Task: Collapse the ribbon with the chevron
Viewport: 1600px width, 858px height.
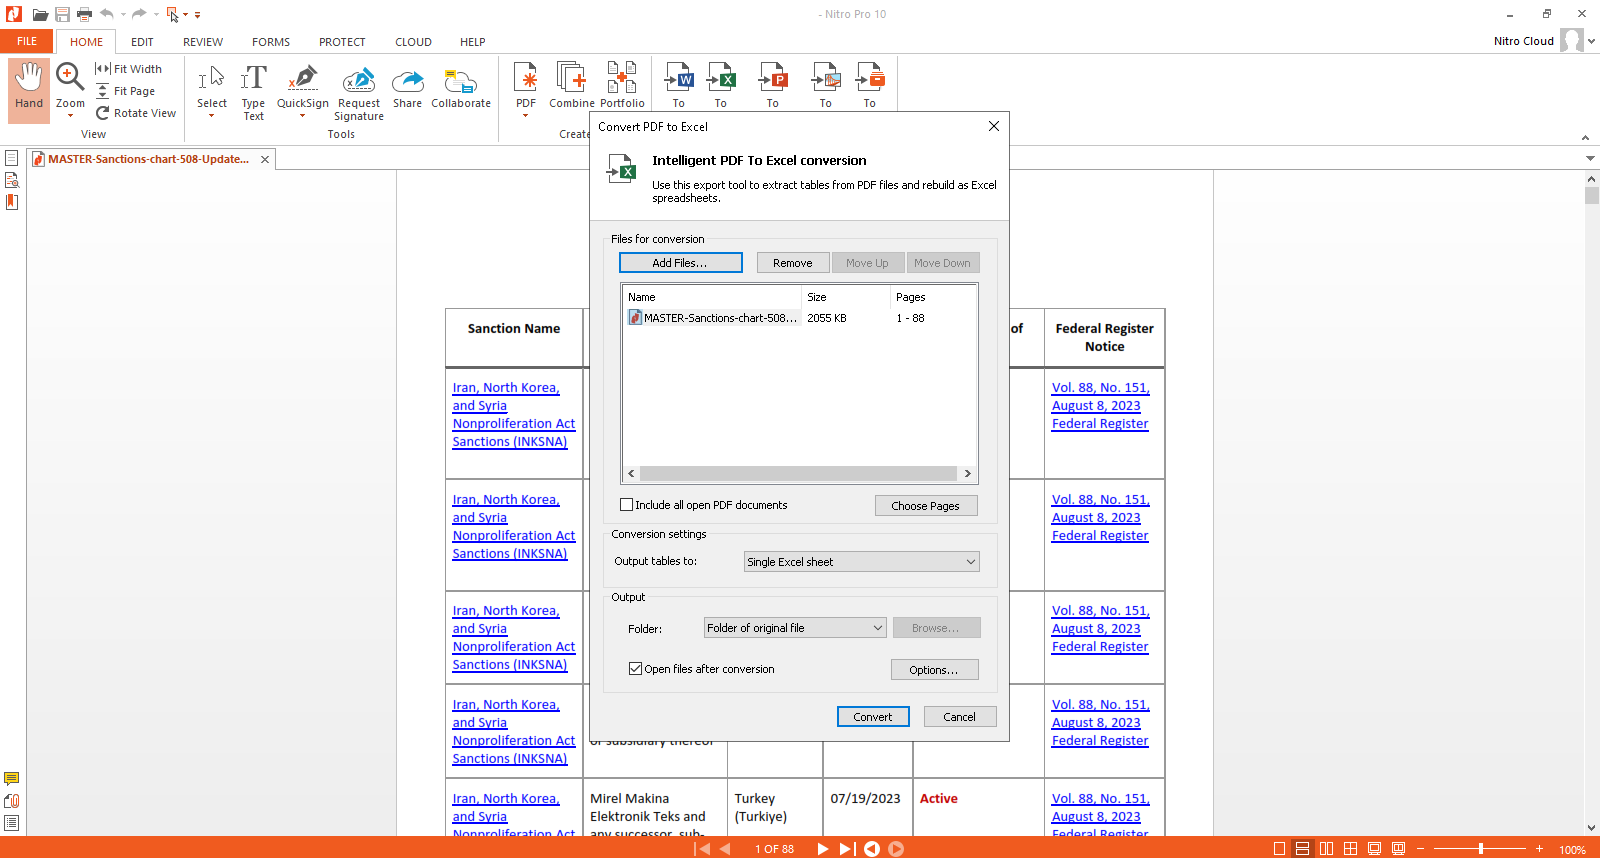Action: point(1585,137)
